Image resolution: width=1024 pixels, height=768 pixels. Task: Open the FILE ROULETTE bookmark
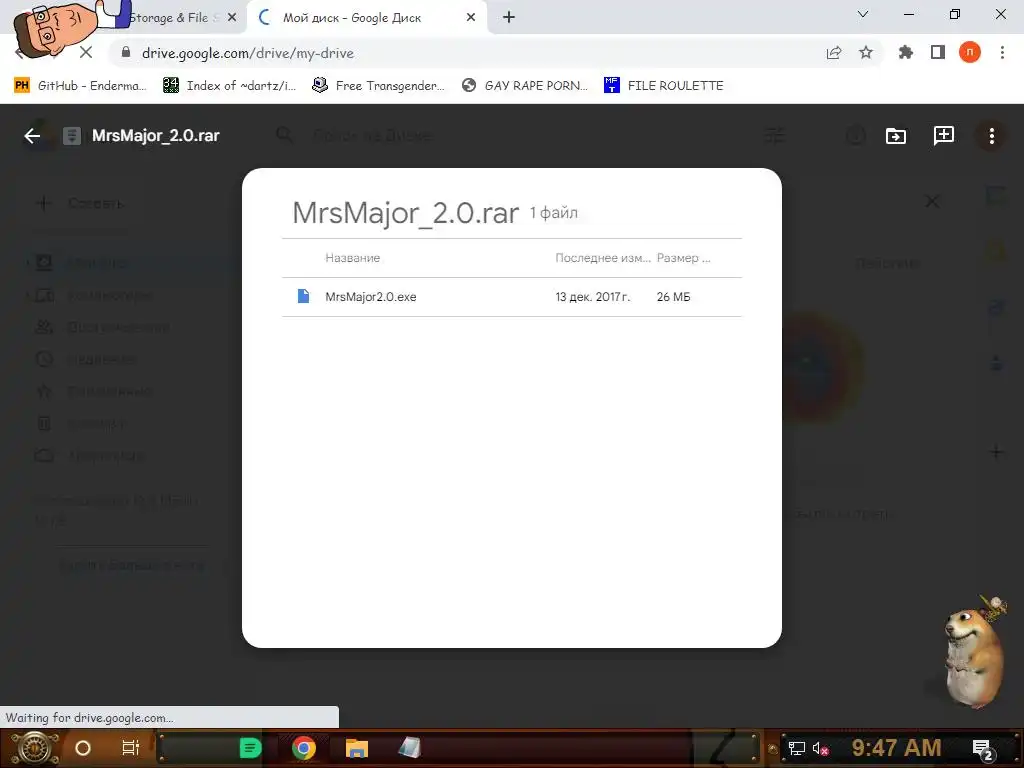point(664,86)
